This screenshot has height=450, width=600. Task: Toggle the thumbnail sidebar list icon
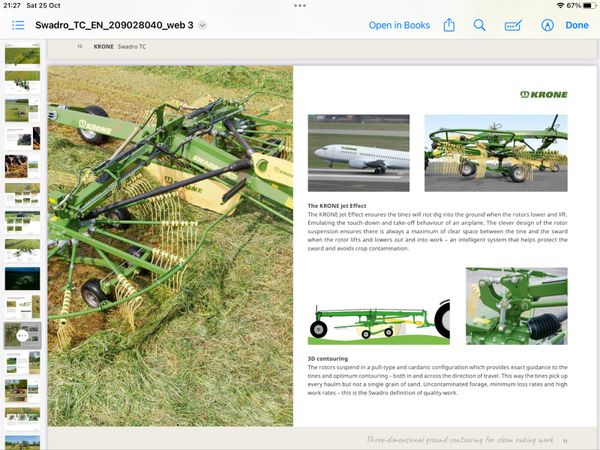pyautogui.click(x=18, y=25)
